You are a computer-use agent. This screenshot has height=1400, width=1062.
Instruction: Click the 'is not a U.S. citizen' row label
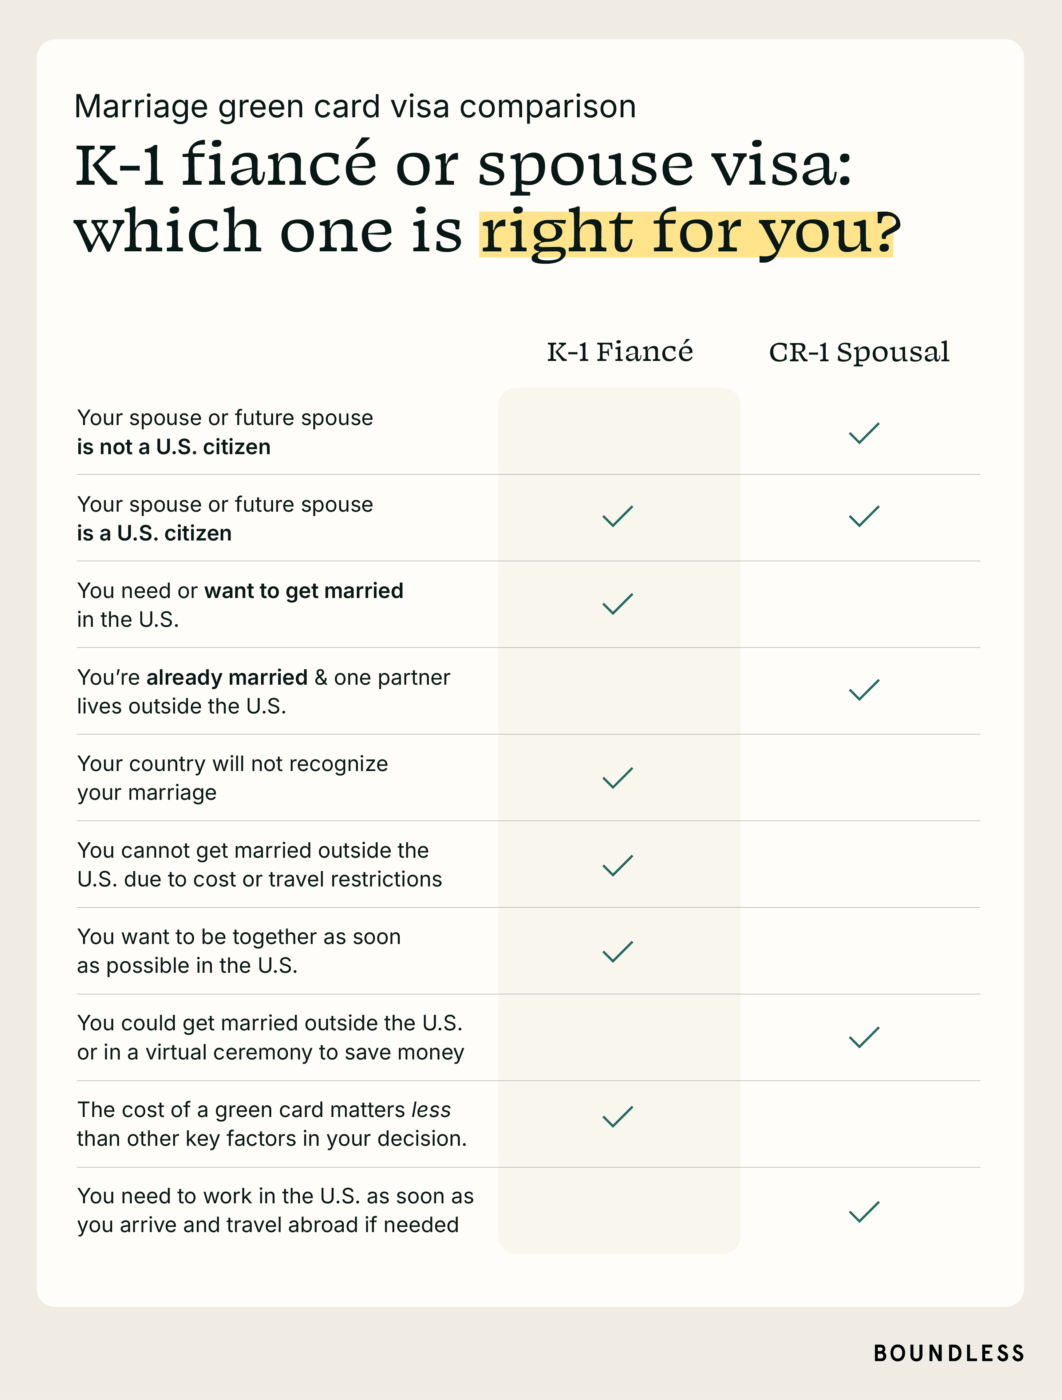coord(225,432)
